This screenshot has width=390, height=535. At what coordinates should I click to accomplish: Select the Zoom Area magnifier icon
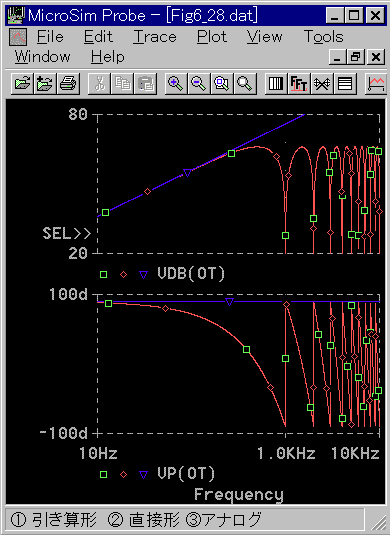click(222, 84)
